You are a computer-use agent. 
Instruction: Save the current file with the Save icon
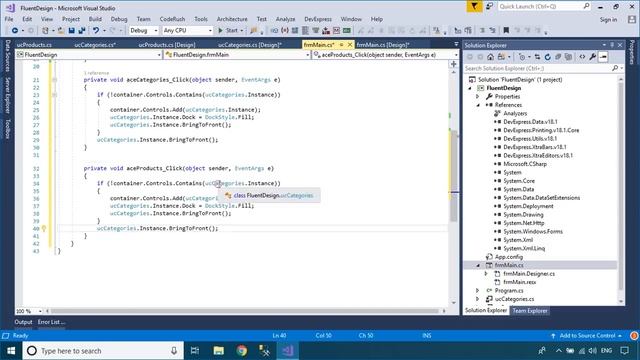[x=71, y=31]
